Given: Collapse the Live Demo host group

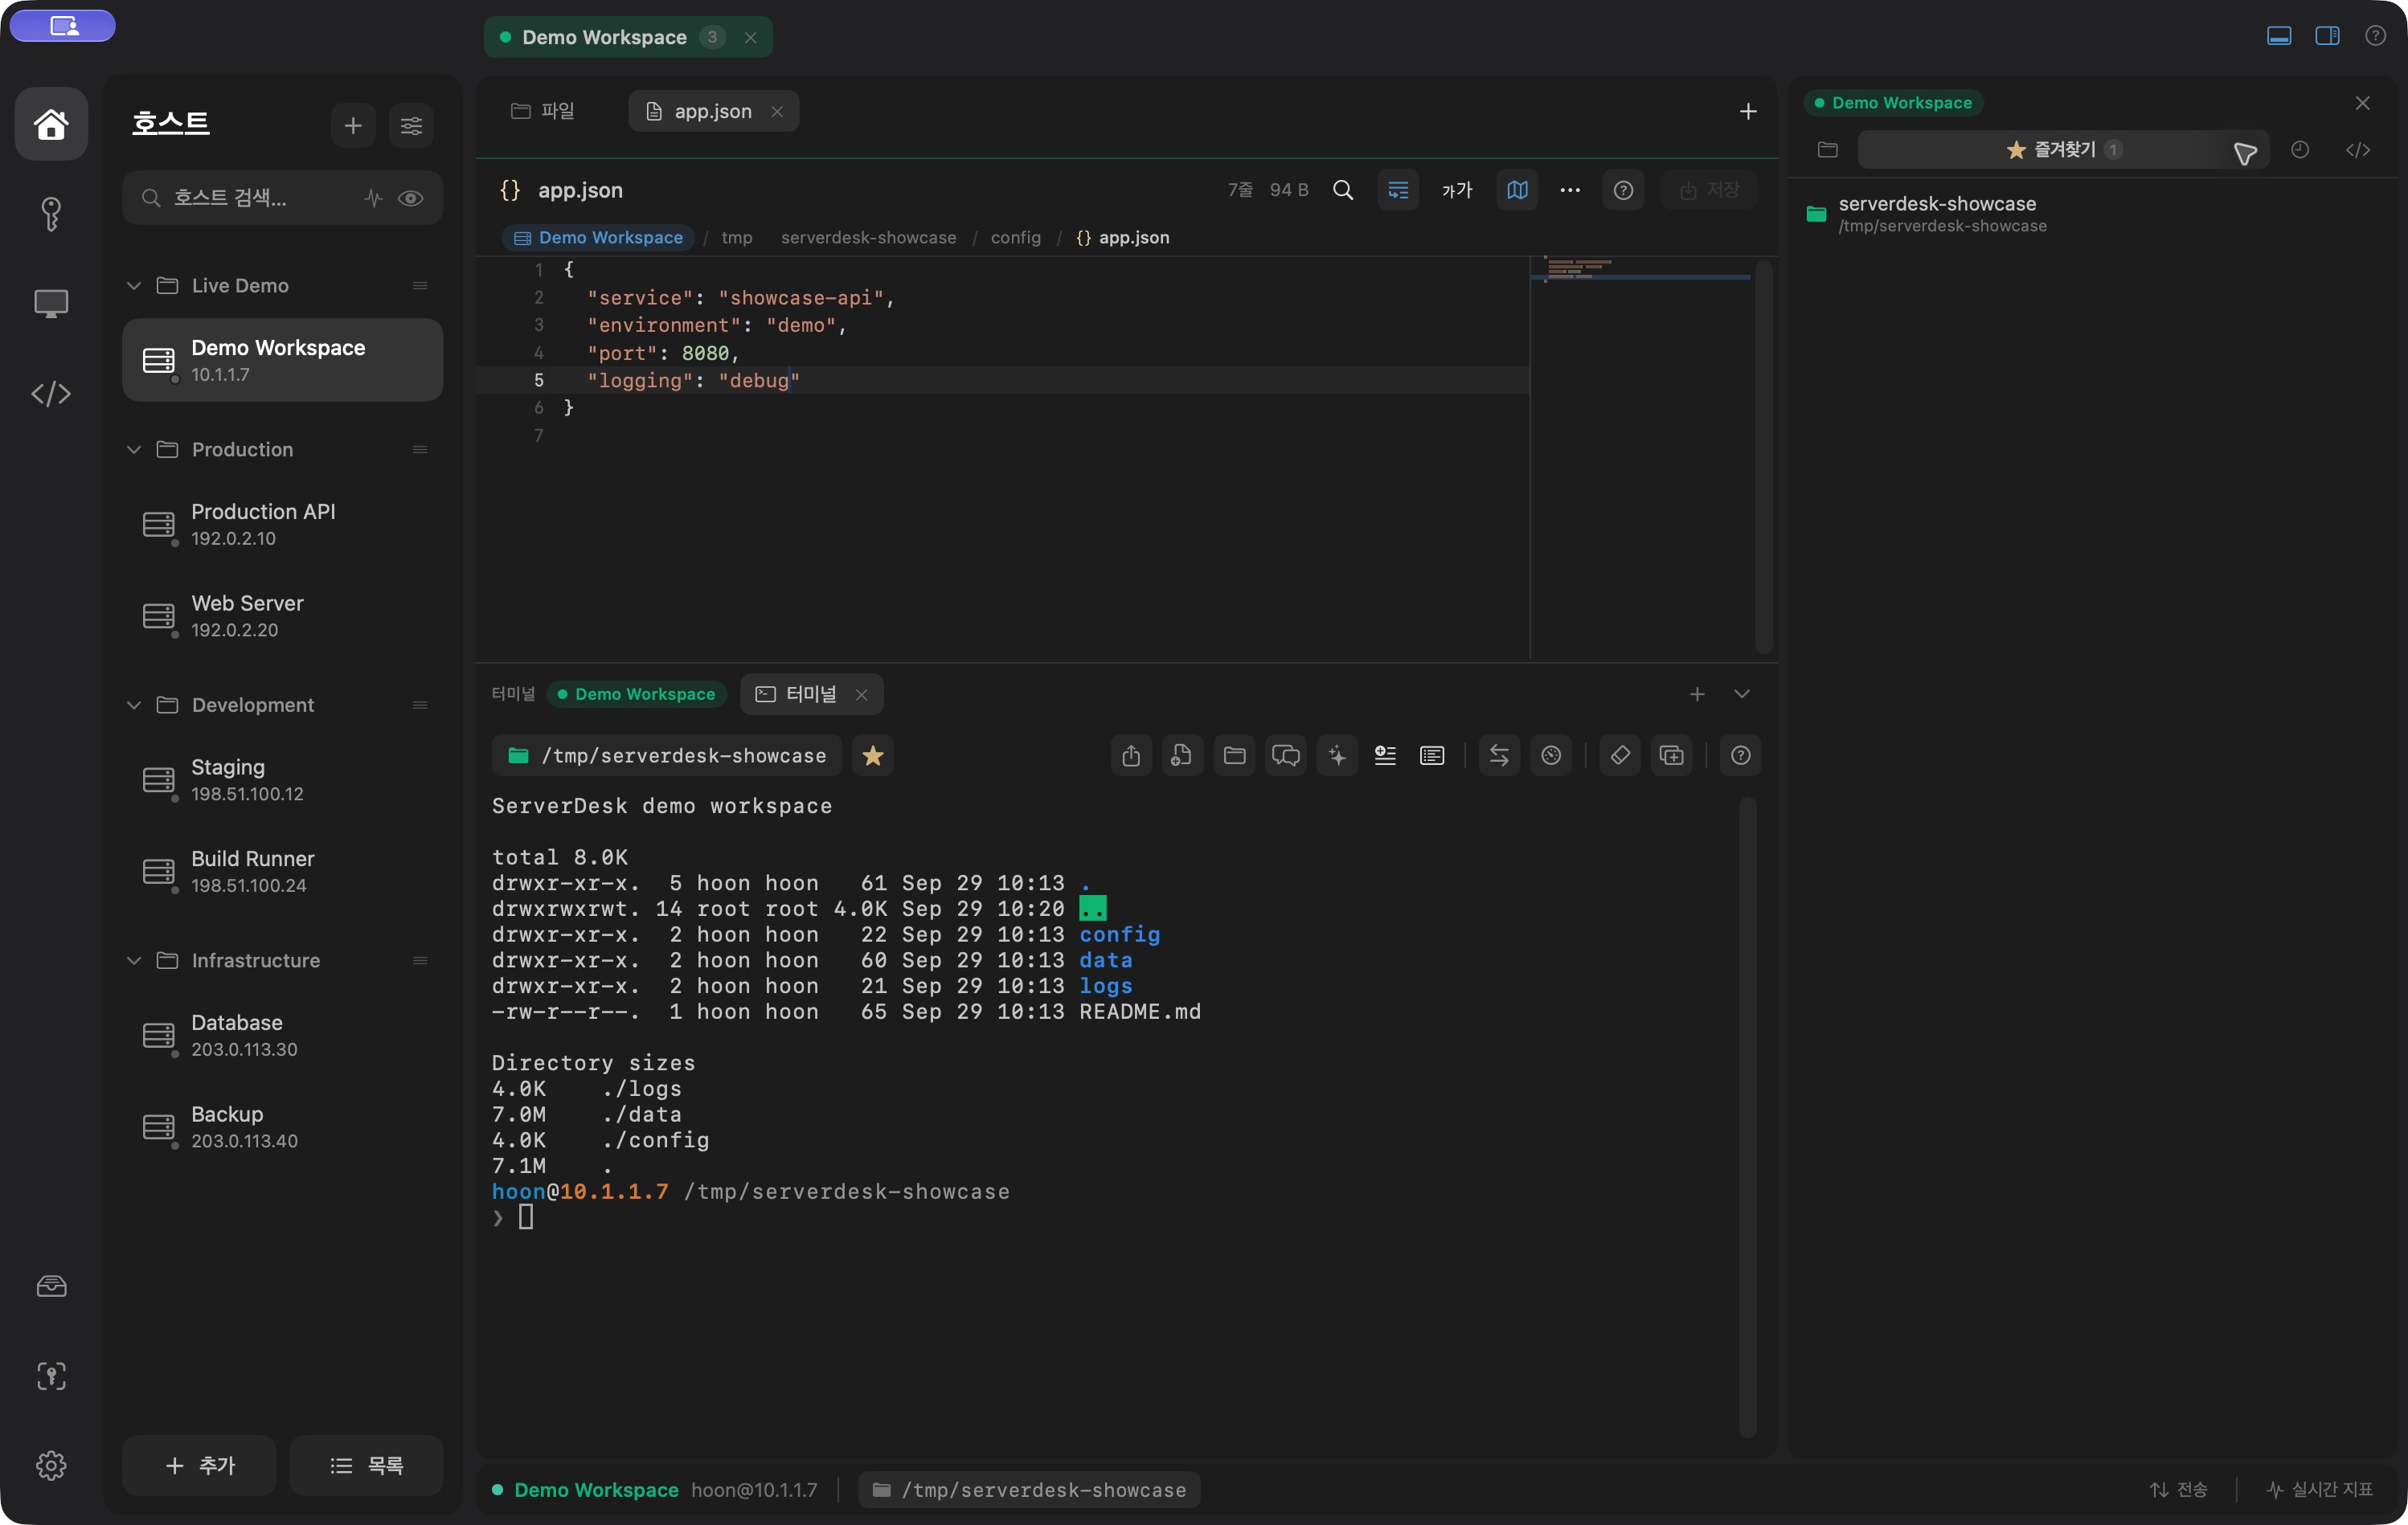Looking at the screenshot, I should click(x=134, y=286).
